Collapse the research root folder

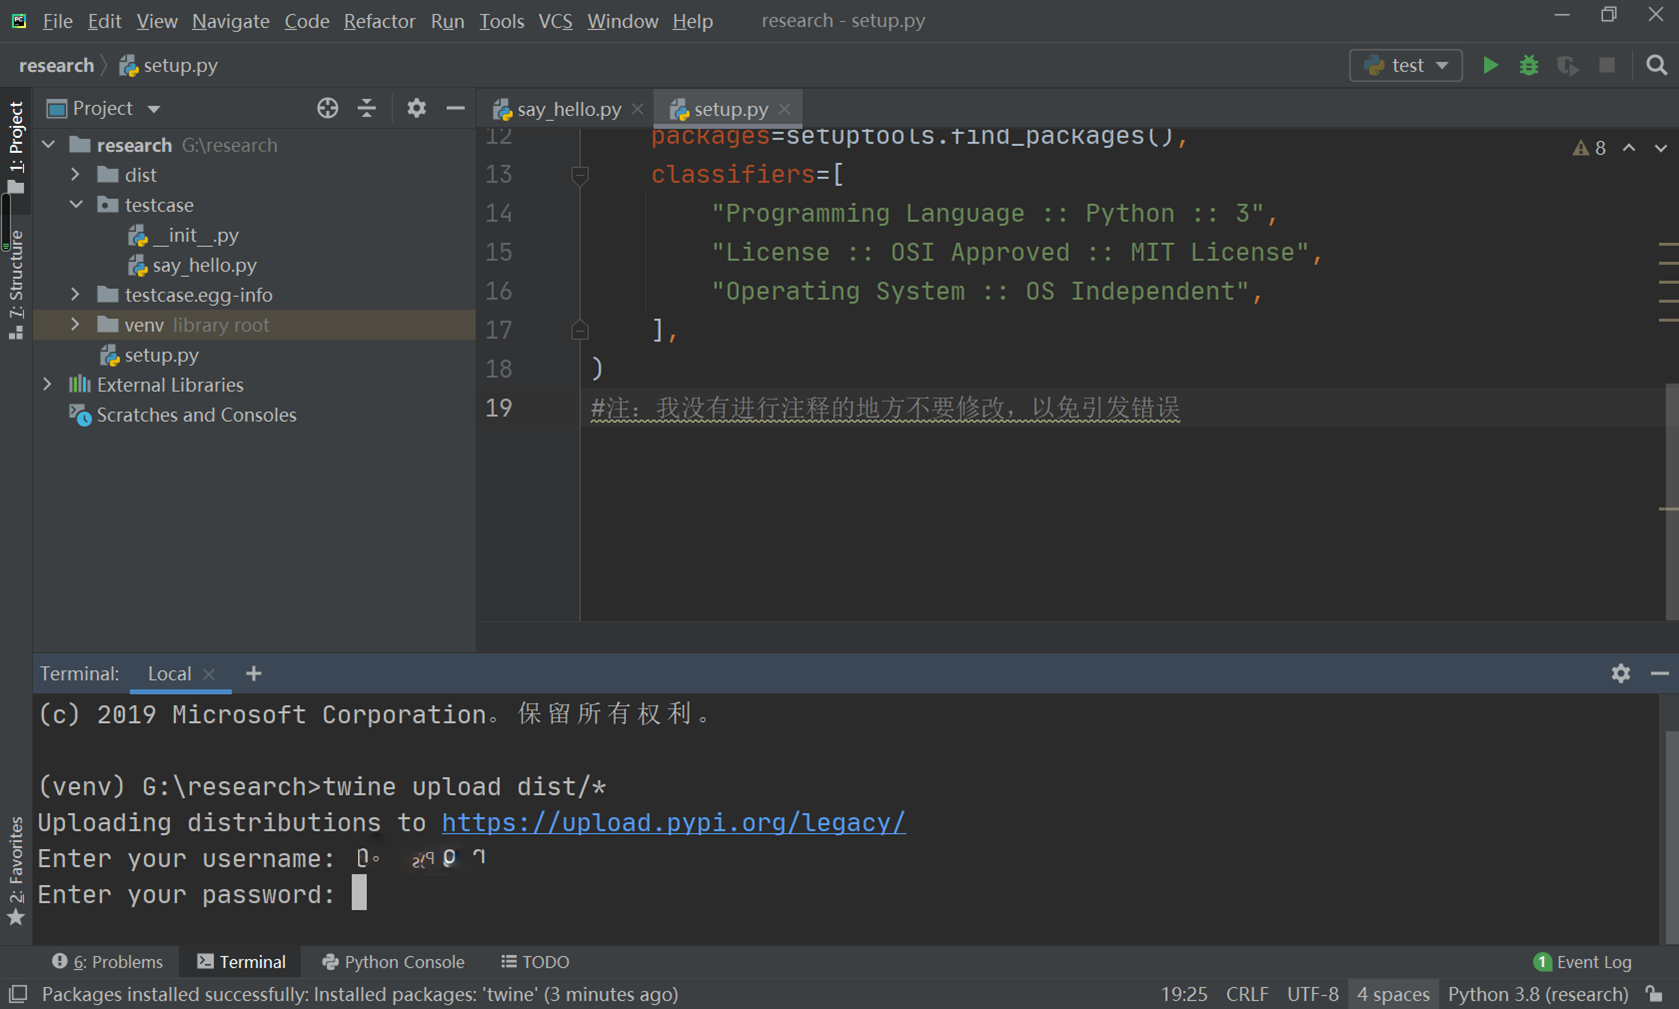click(x=48, y=145)
